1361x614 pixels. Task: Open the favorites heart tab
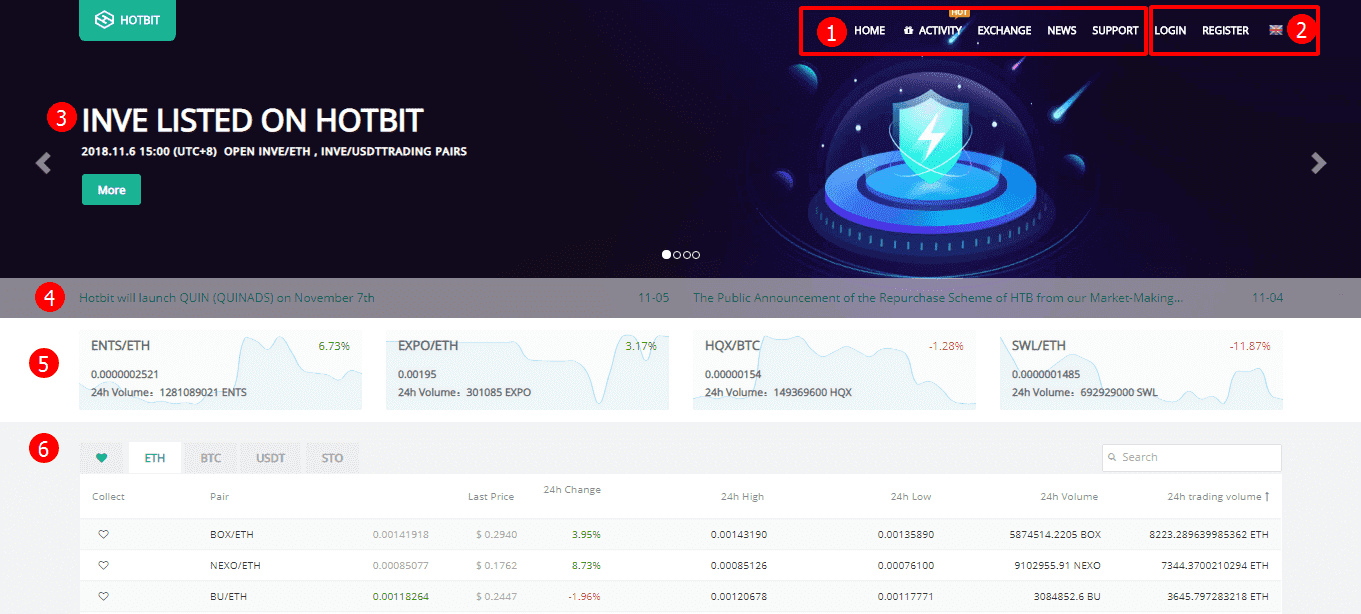pyautogui.click(x=102, y=458)
